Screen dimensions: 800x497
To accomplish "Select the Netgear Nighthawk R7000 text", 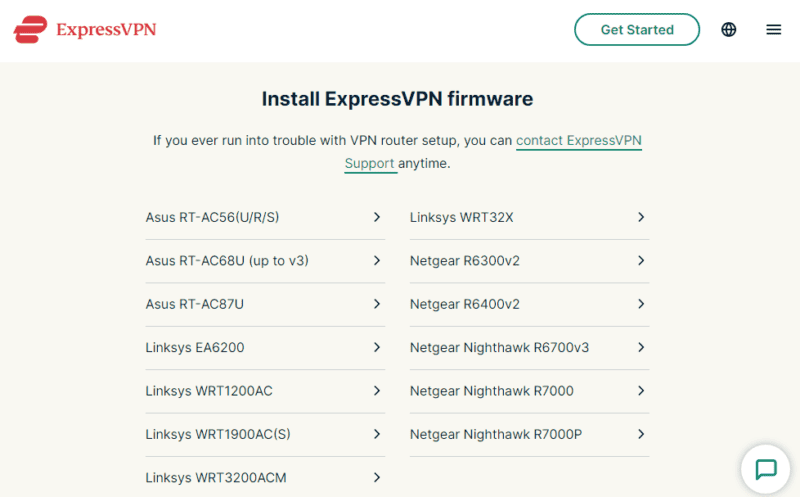I will pos(492,391).
